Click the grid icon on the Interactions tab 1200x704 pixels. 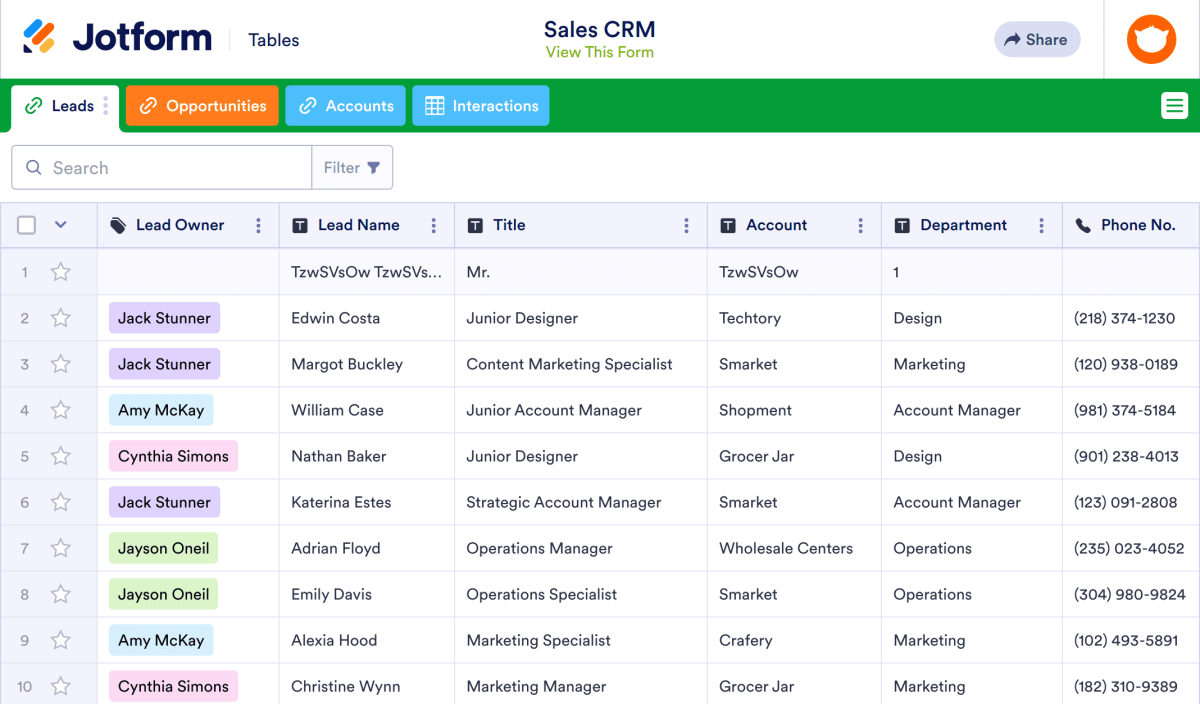[432, 105]
